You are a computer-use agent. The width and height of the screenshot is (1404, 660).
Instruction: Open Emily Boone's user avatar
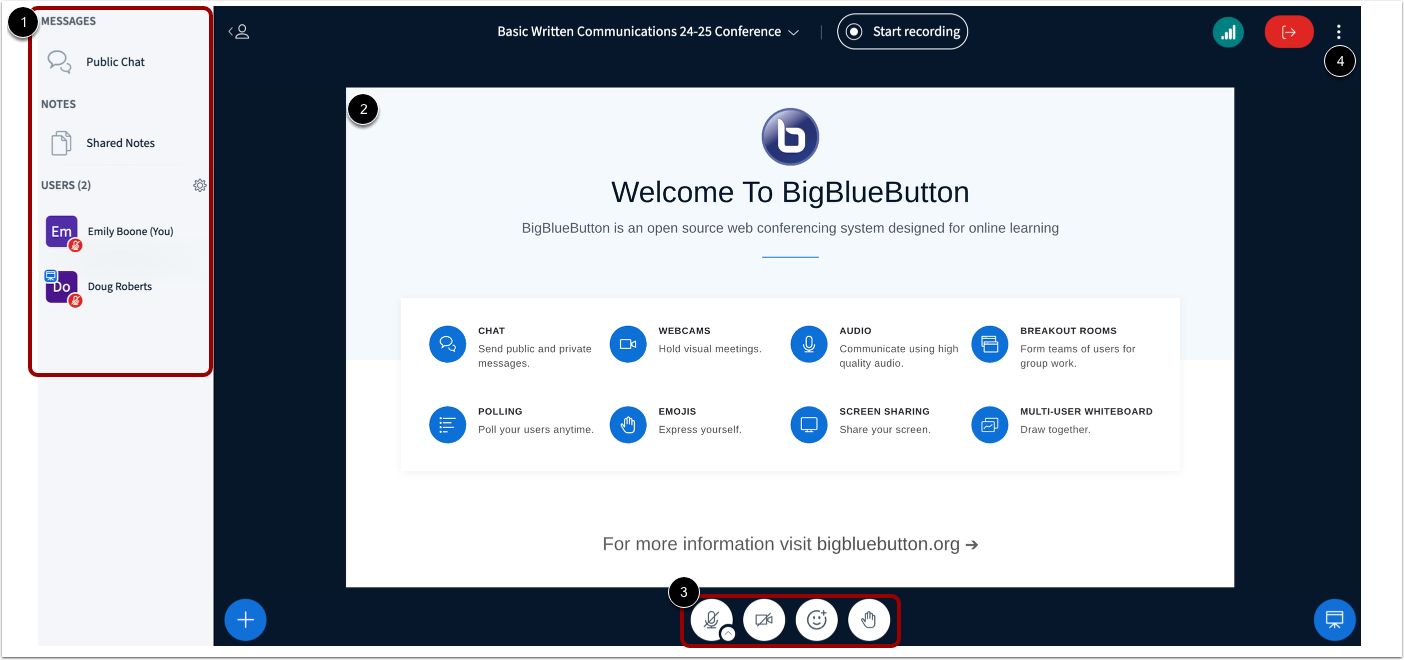tap(62, 231)
